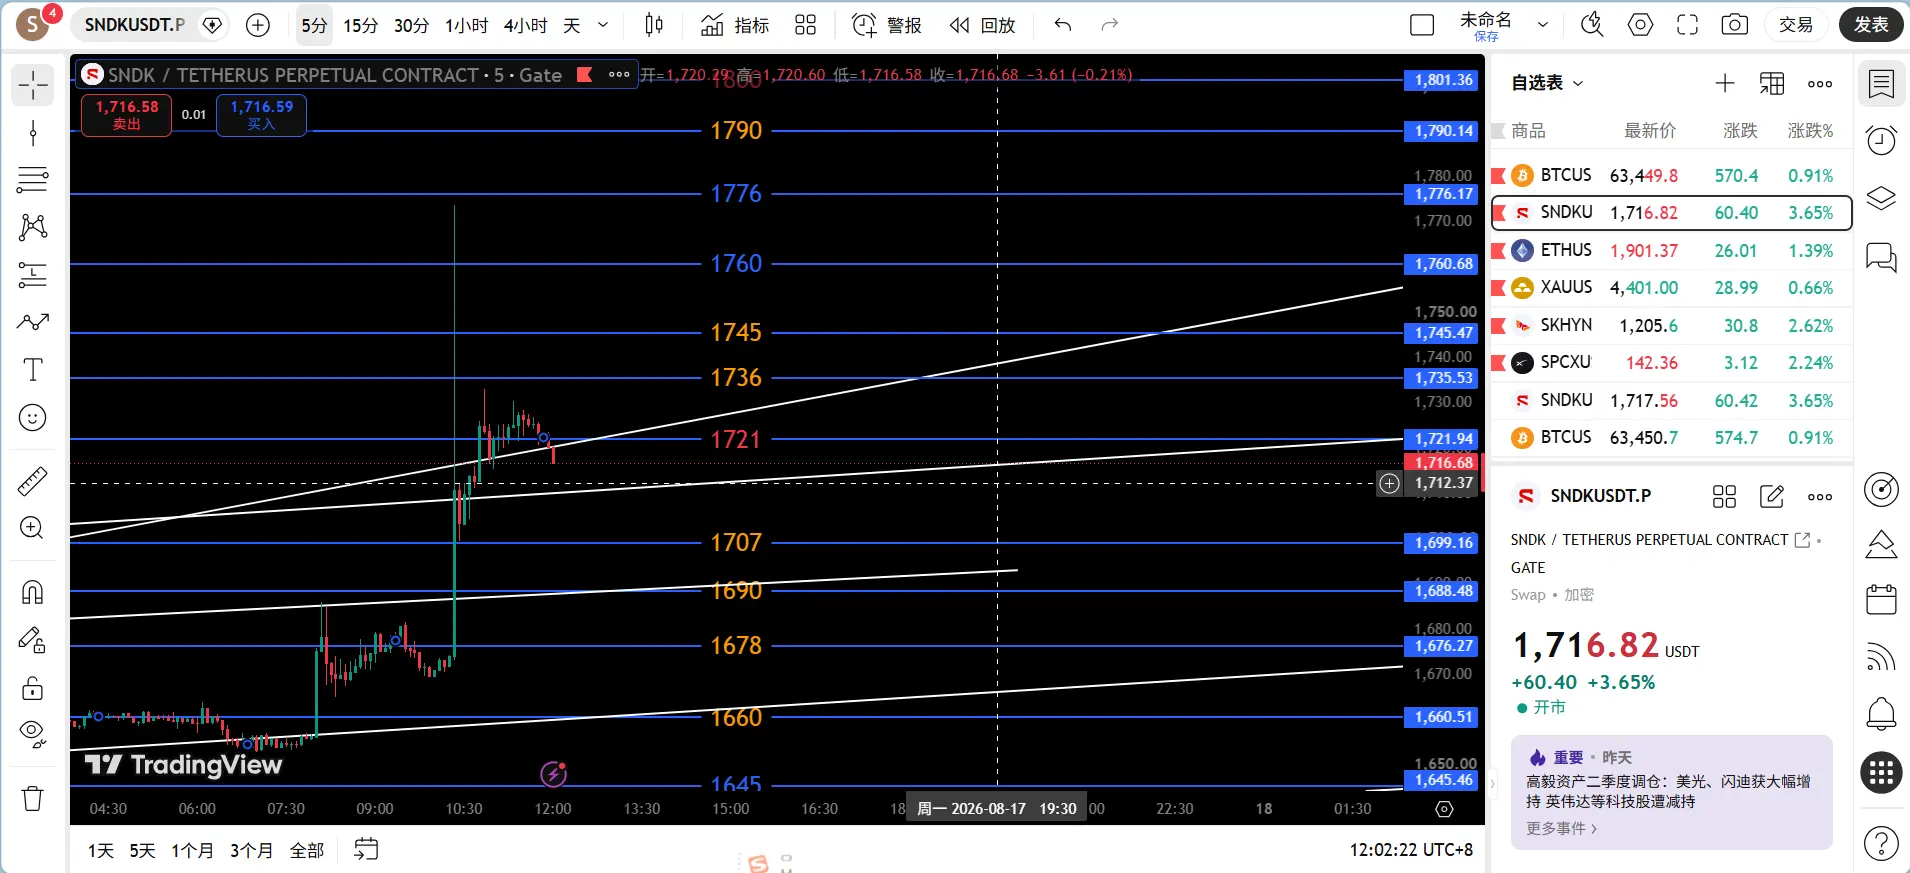The height and width of the screenshot is (873, 1910).
Task: Open the user profile avatar menu
Action: 32,24
